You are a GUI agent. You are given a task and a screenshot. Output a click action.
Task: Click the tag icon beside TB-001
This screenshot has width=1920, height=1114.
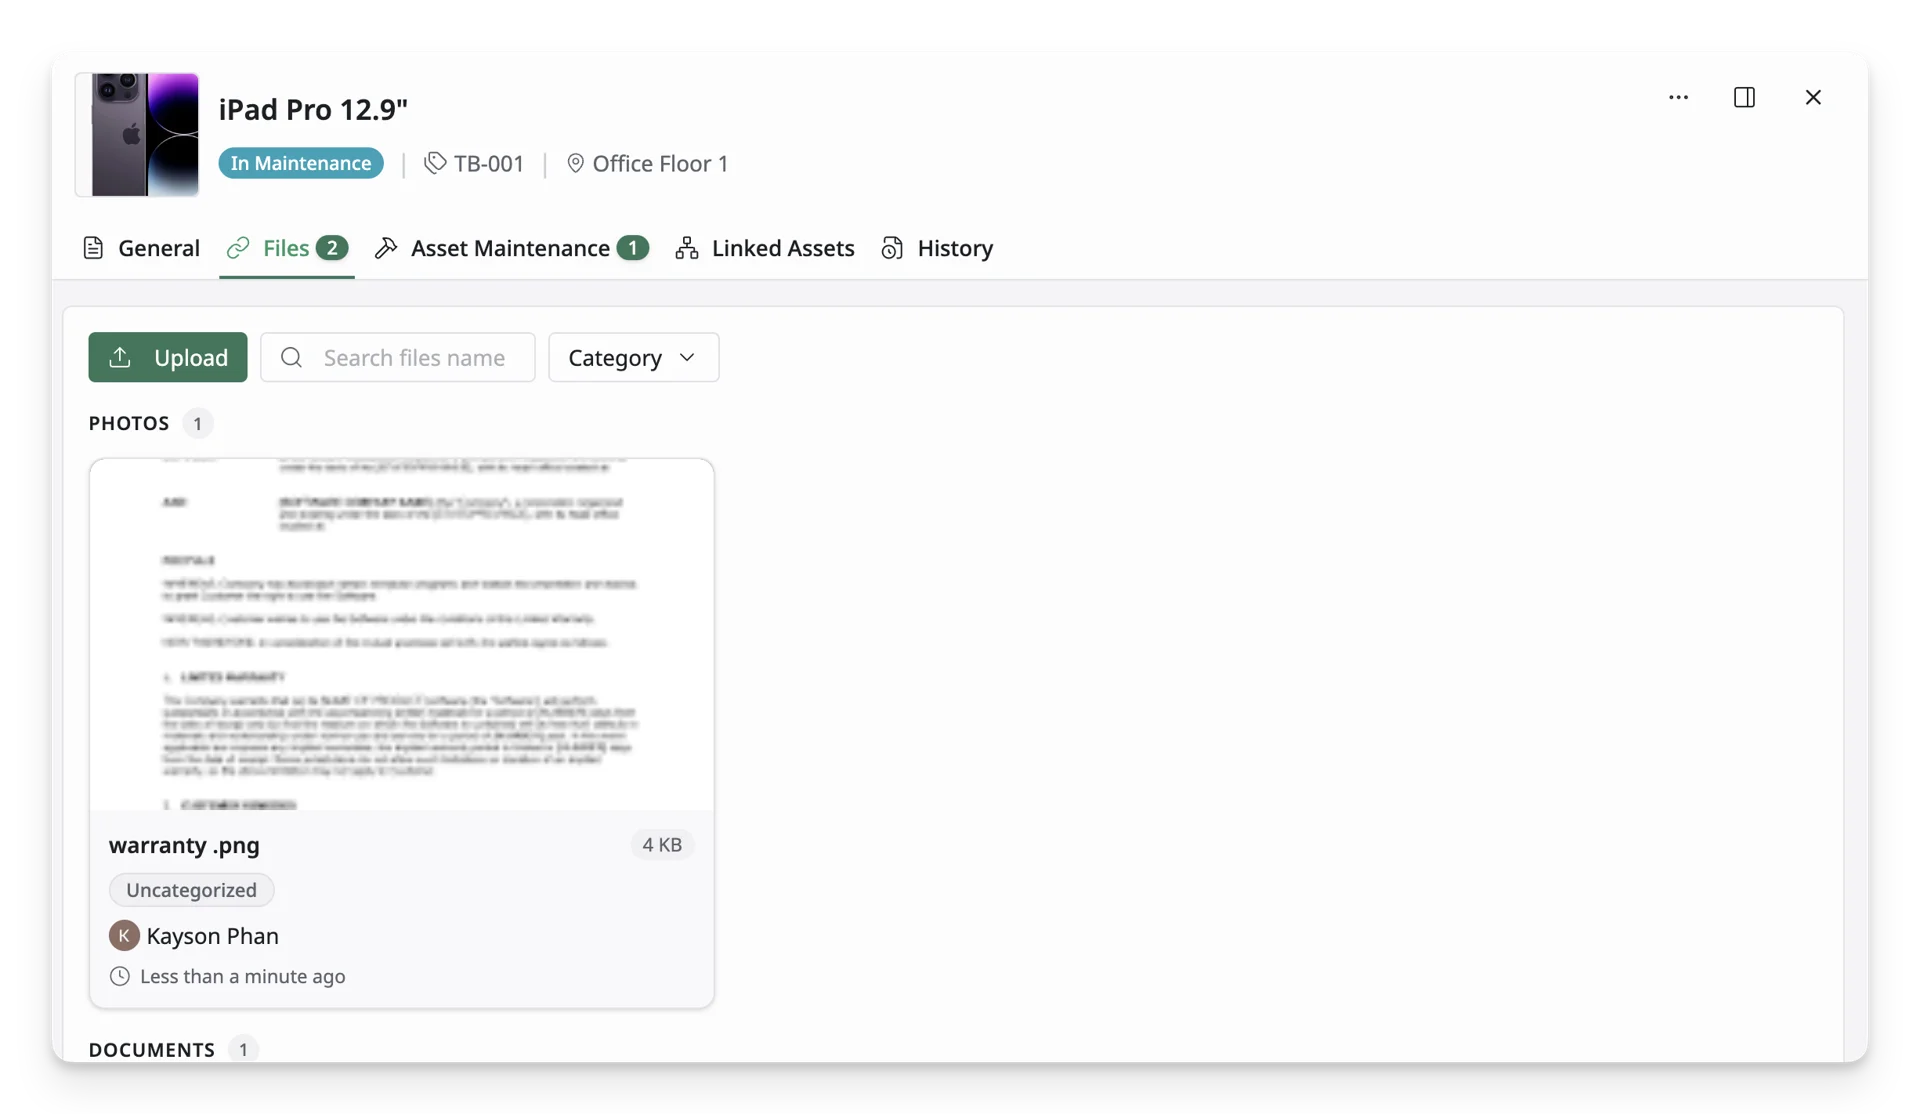tap(435, 163)
